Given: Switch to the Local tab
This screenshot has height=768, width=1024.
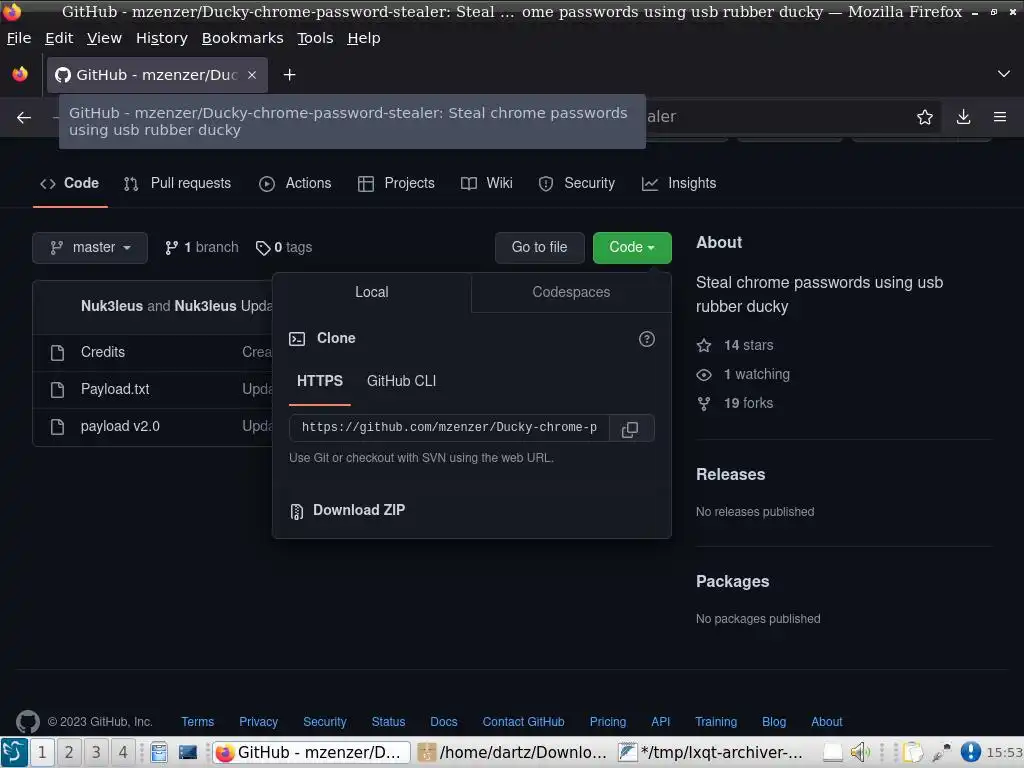Looking at the screenshot, I should [372, 292].
